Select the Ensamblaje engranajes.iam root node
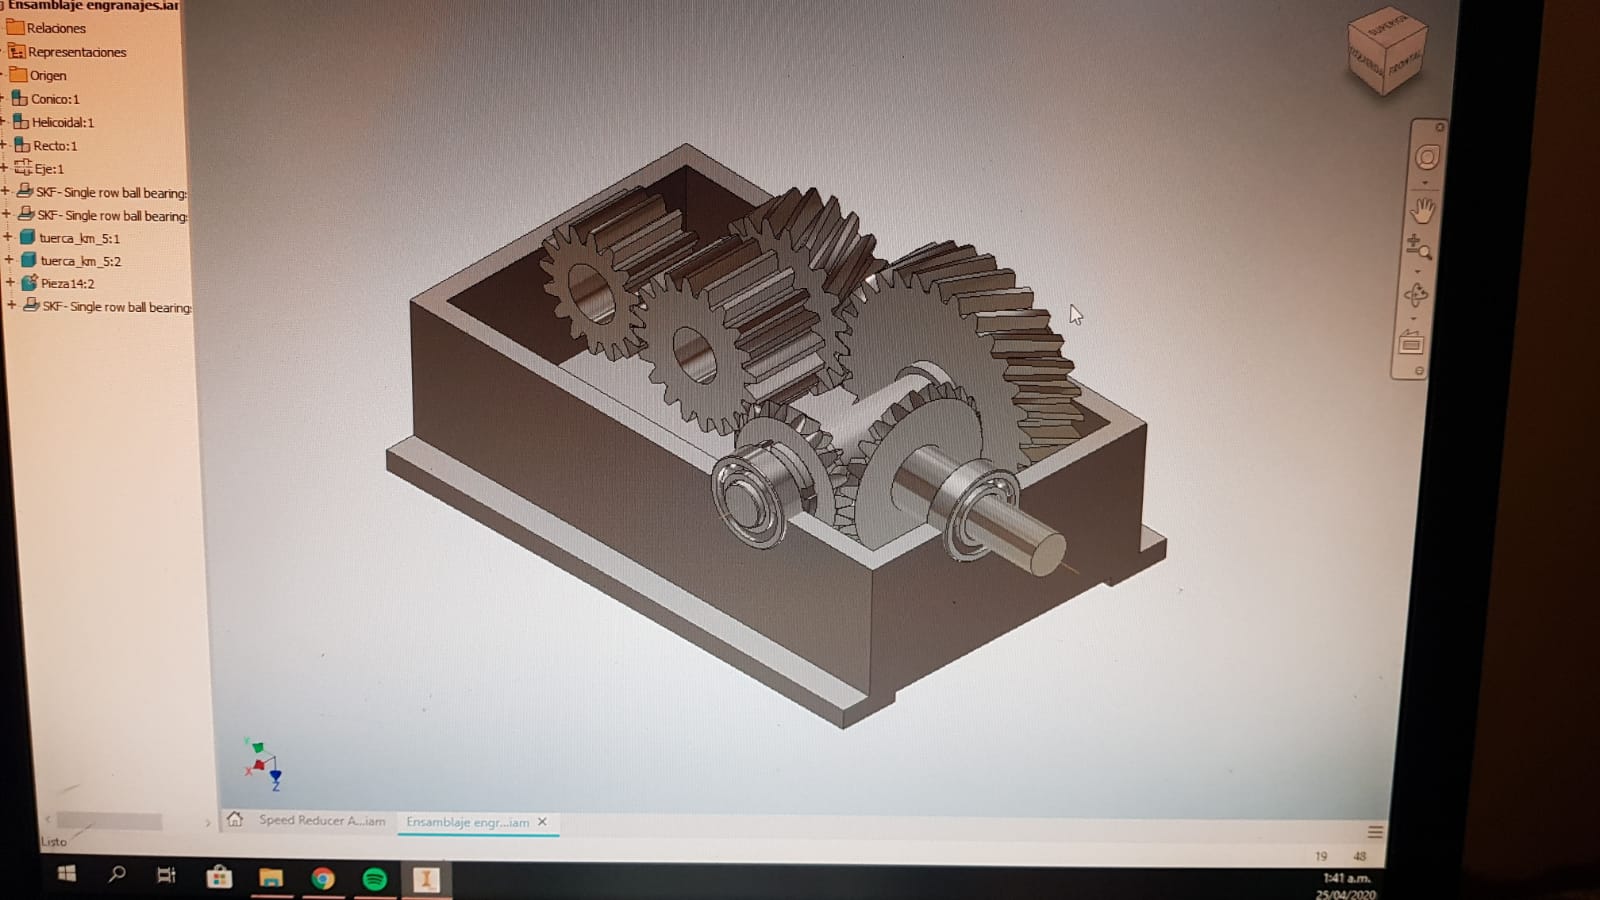The image size is (1600, 900). [x=93, y=5]
